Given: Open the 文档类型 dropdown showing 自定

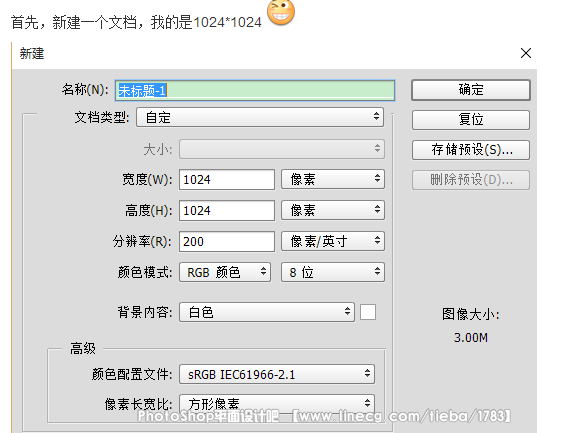Looking at the screenshot, I should [260, 117].
